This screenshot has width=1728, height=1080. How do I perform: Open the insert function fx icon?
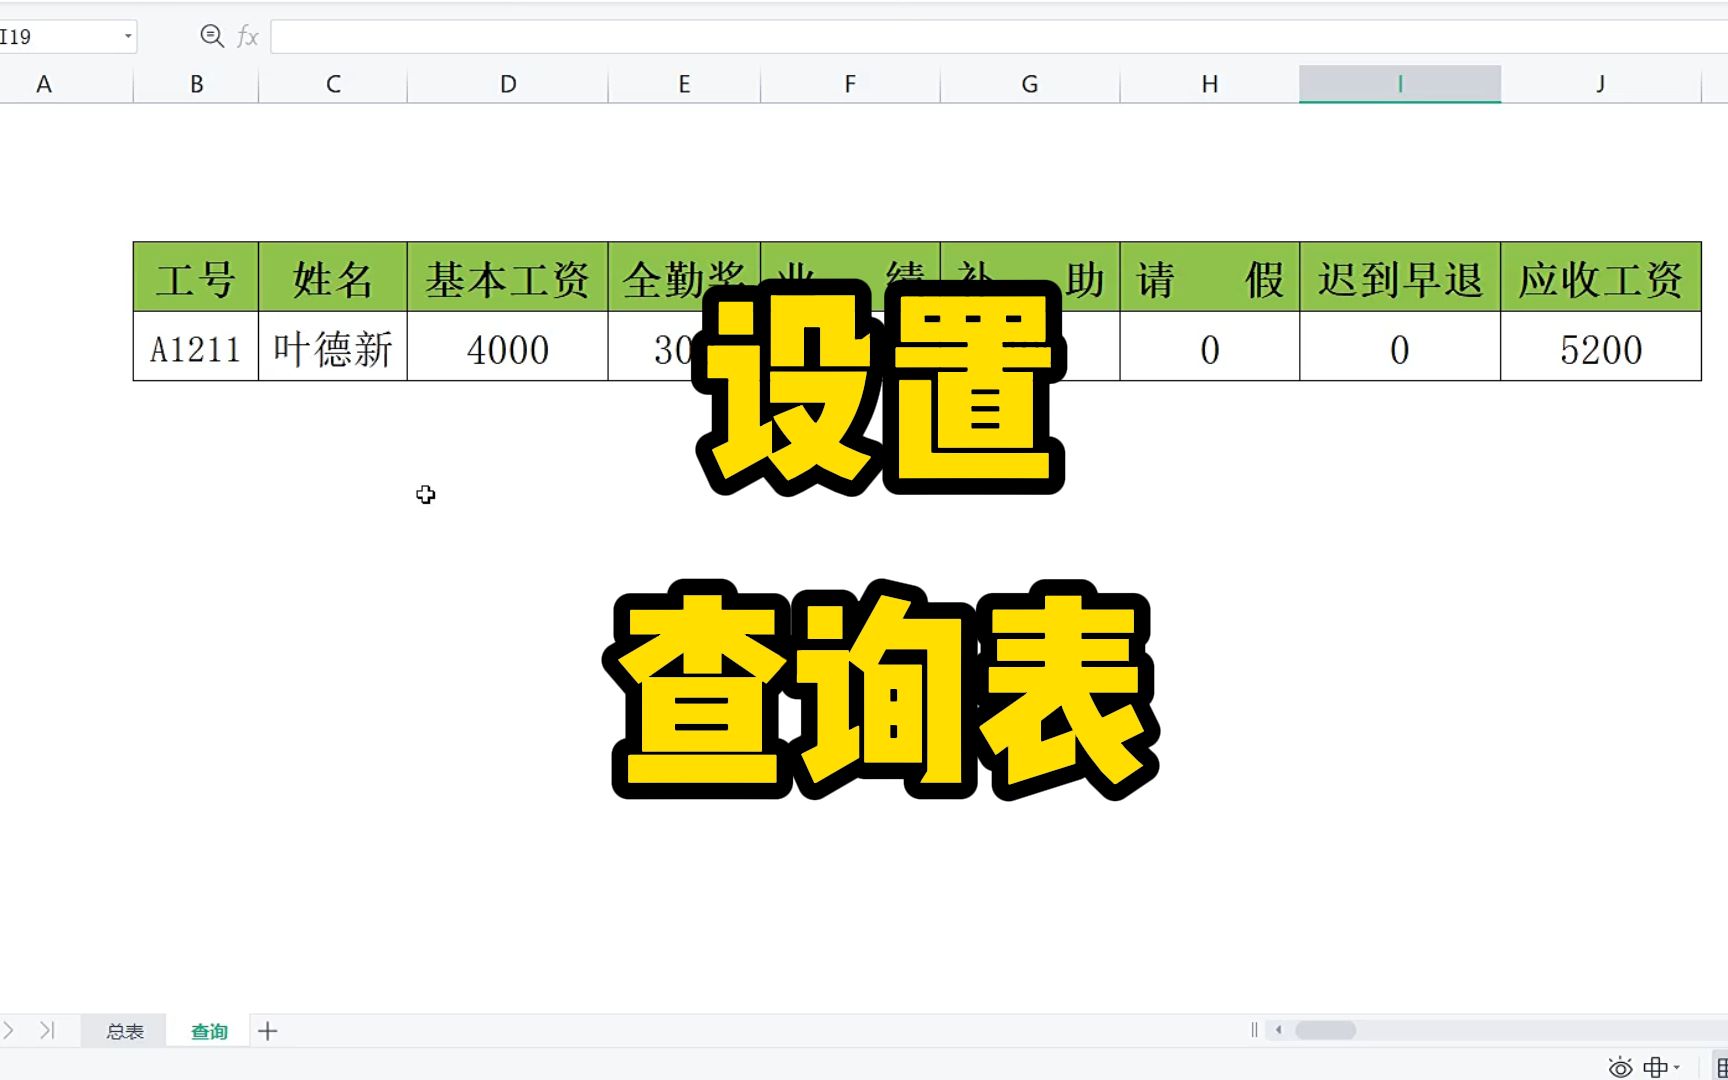coord(248,37)
